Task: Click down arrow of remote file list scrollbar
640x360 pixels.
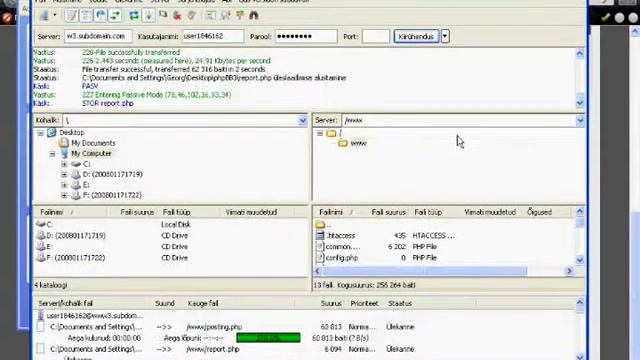Action: (x=580, y=260)
